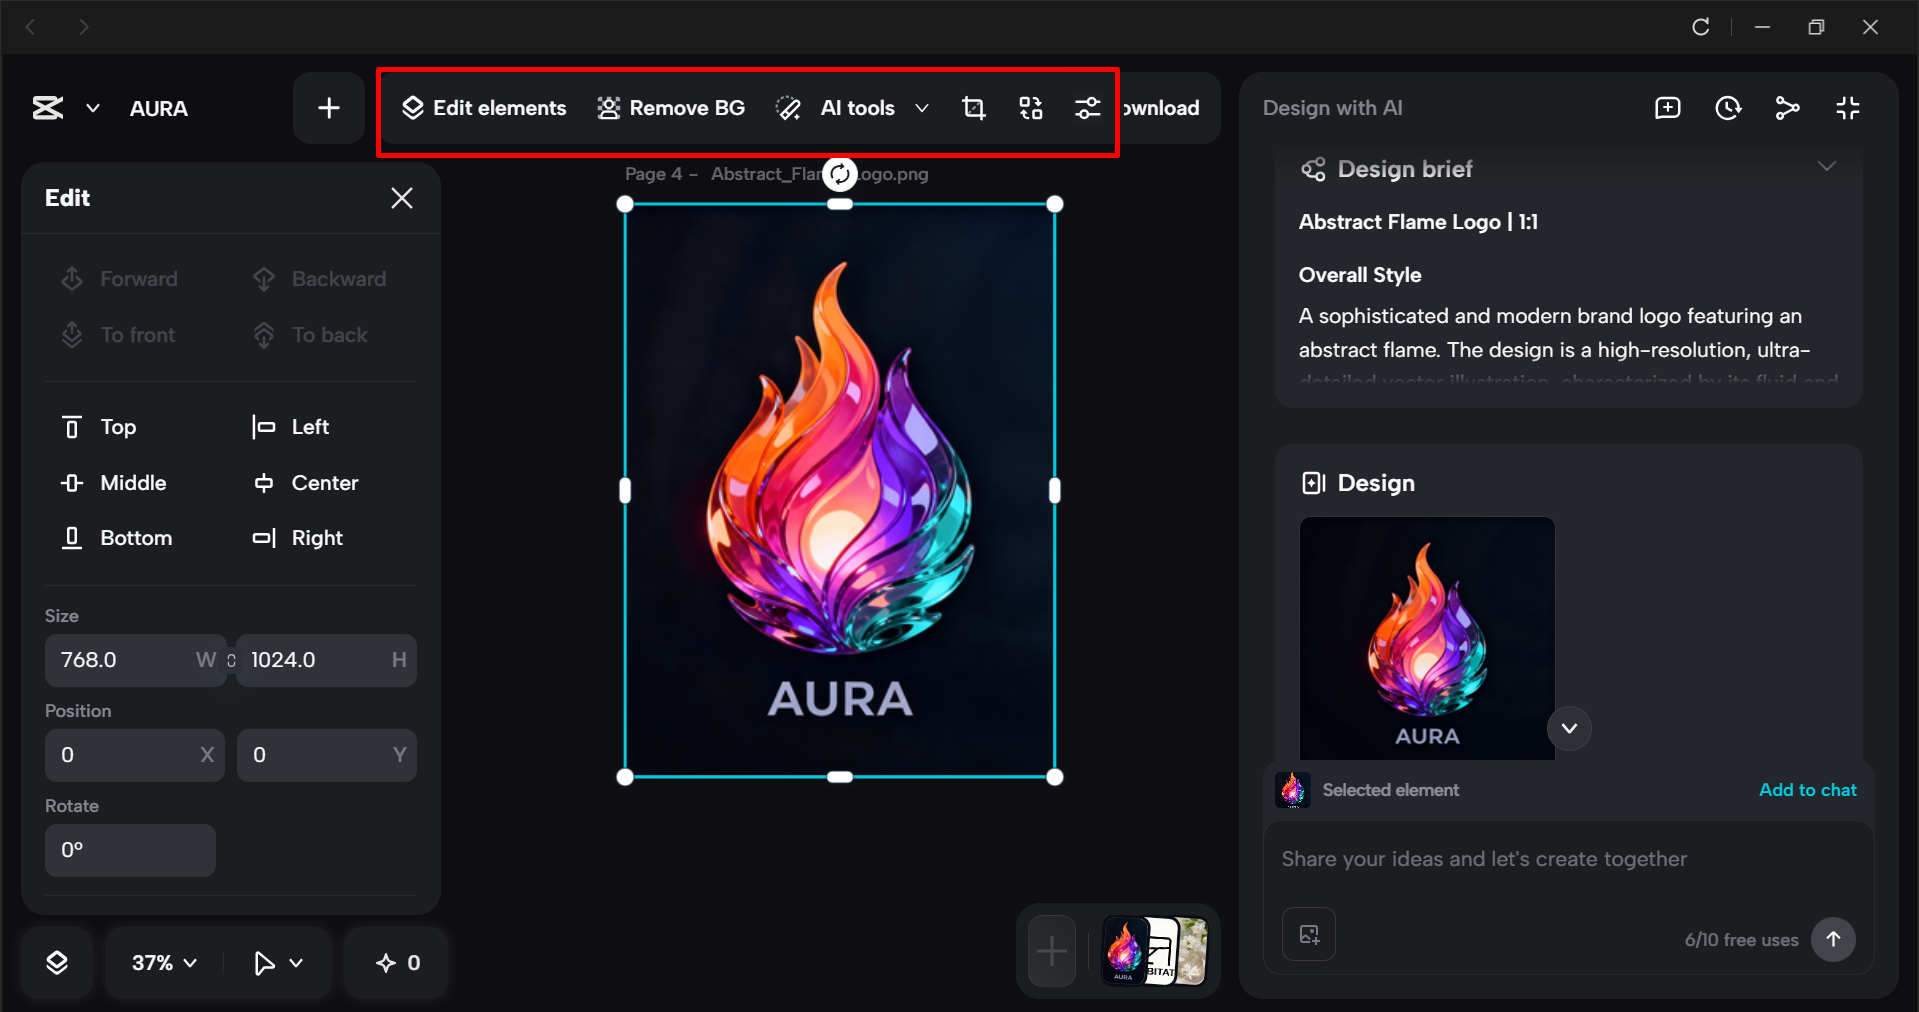The image size is (1919, 1012).
Task: Expand the AI tools chevron
Action: coord(922,108)
